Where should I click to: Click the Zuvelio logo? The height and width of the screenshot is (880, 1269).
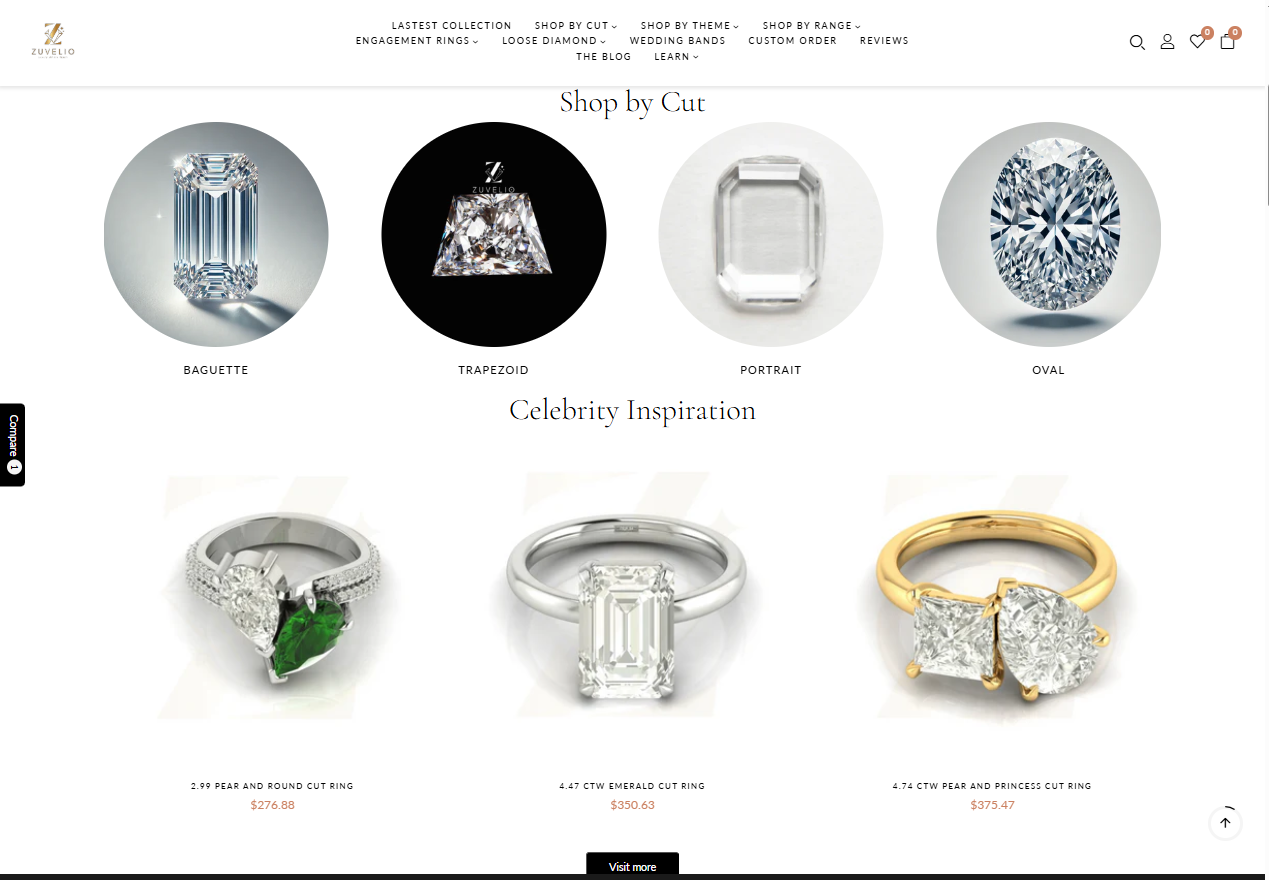tap(53, 41)
